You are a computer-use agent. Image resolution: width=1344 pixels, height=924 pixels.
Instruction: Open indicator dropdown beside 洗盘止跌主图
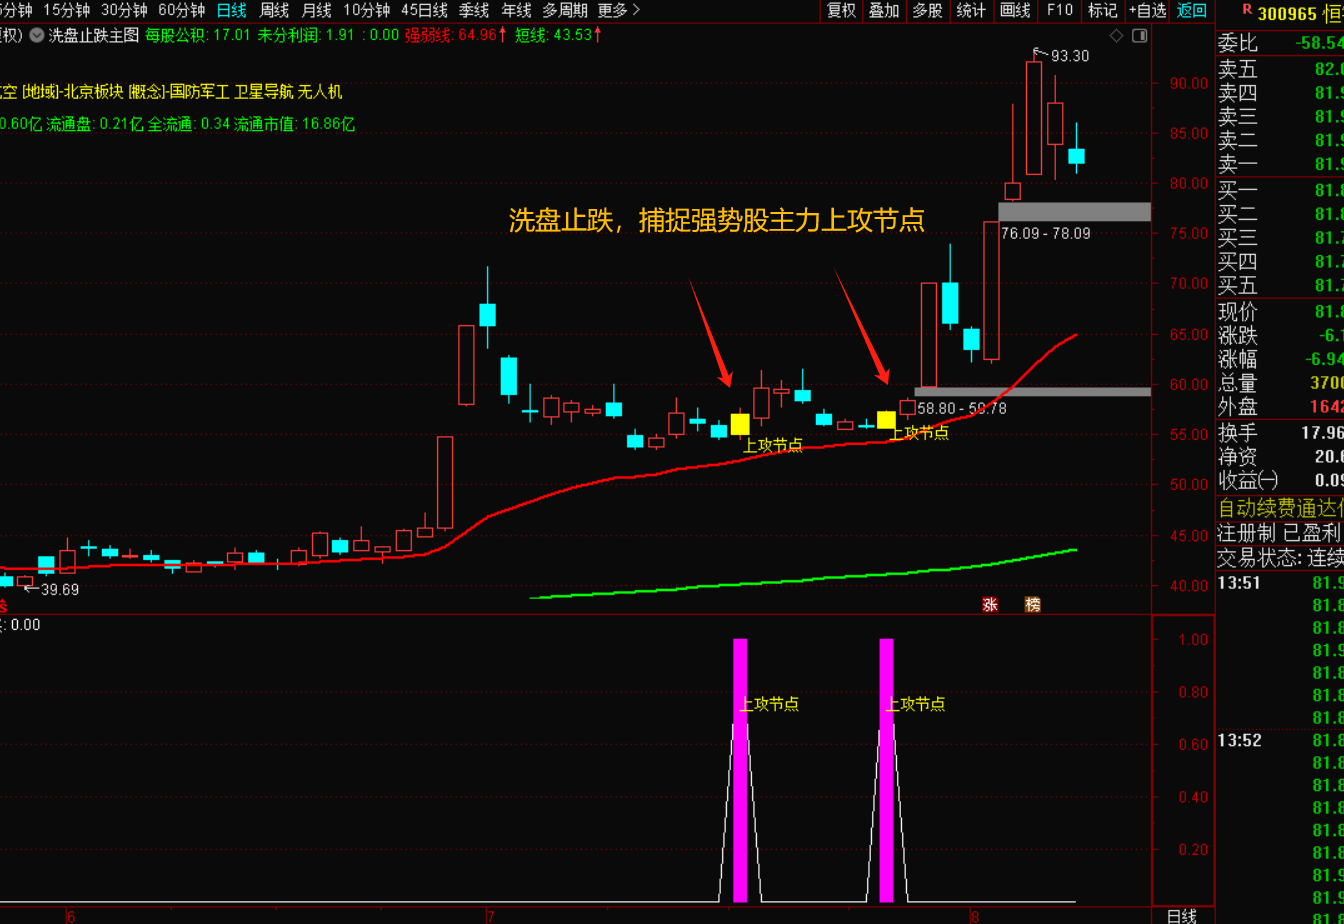tap(37, 35)
